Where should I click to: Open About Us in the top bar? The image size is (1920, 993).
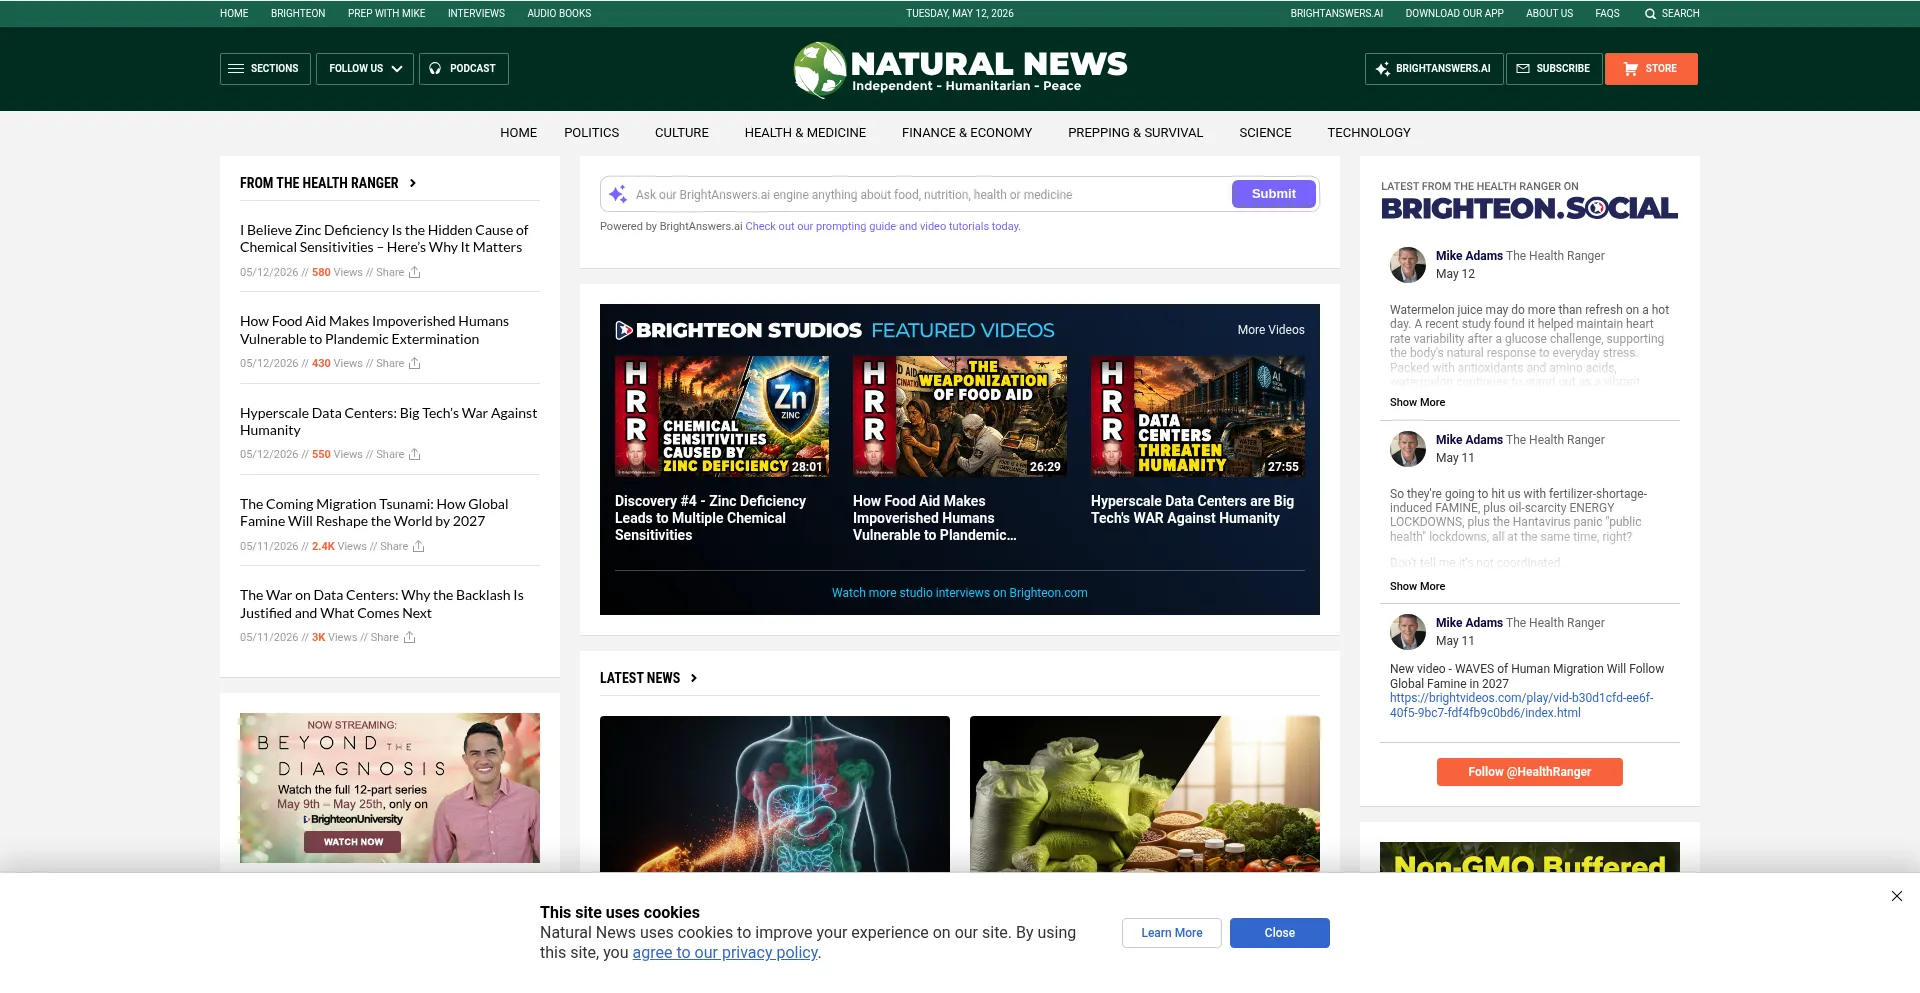coord(1549,14)
